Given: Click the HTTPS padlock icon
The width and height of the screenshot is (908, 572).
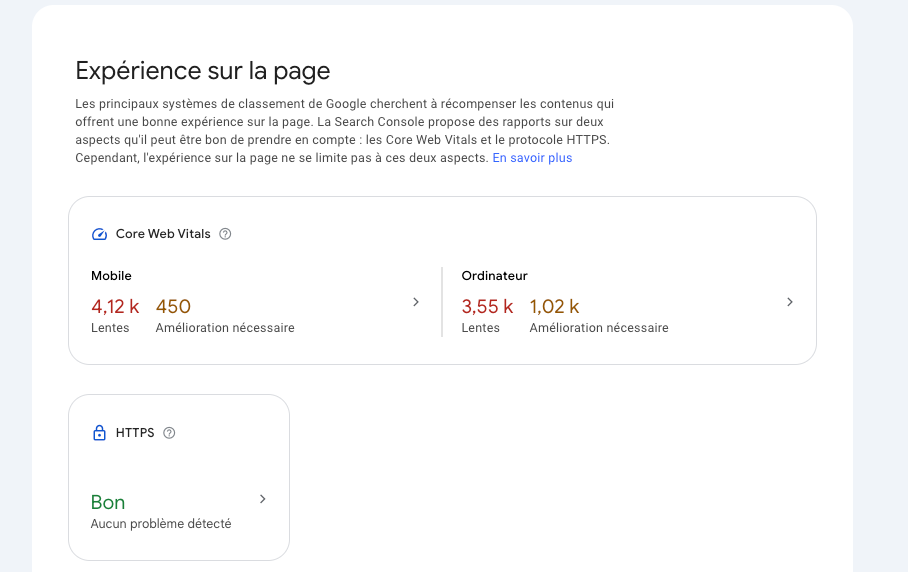Looking at the screenshot, I should (x=100, y=432).
